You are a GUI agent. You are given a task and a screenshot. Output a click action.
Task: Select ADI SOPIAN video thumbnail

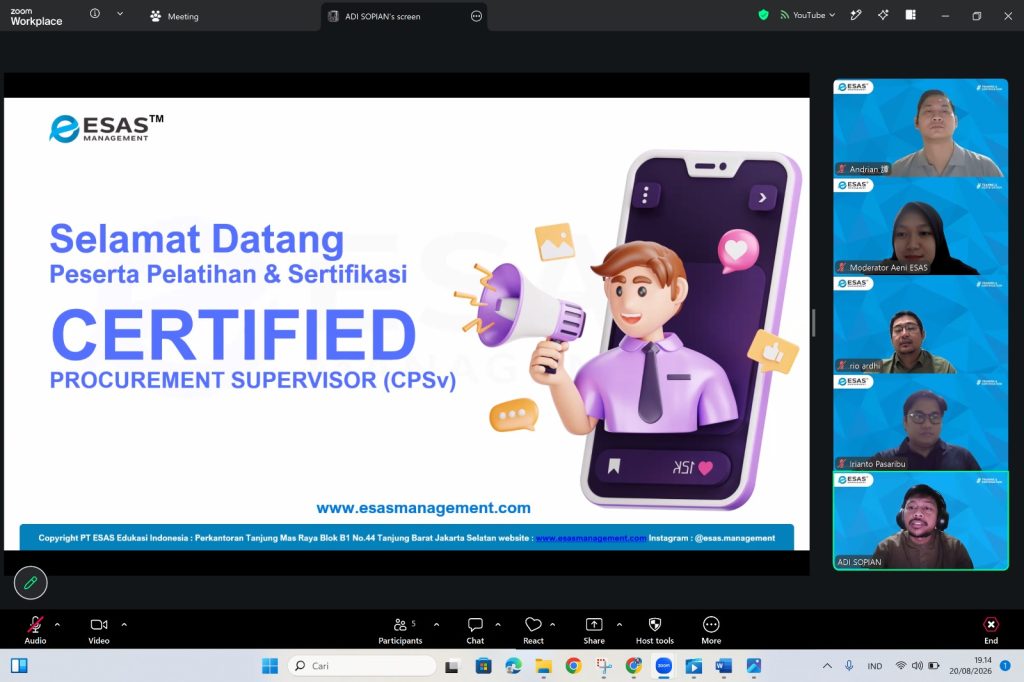pyautogui.click(x=920, y=521)
